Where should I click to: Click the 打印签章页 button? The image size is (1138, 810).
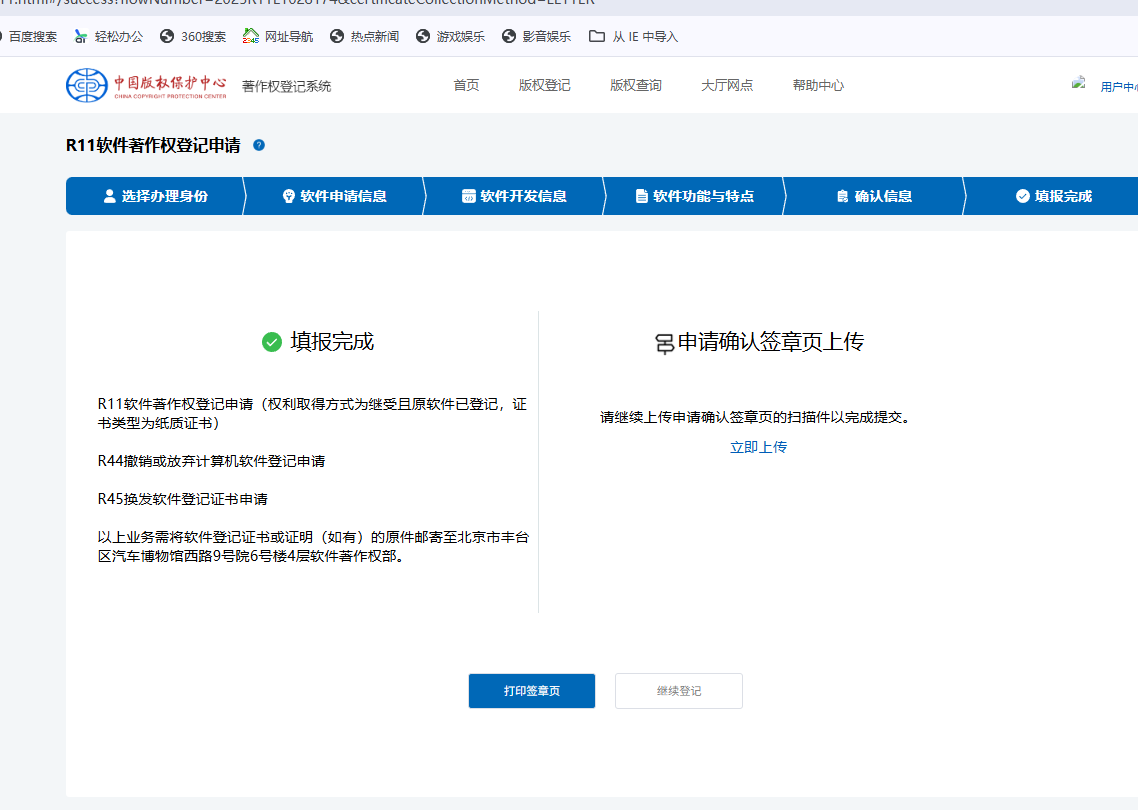pyautogui.click(x=531, y=691)
